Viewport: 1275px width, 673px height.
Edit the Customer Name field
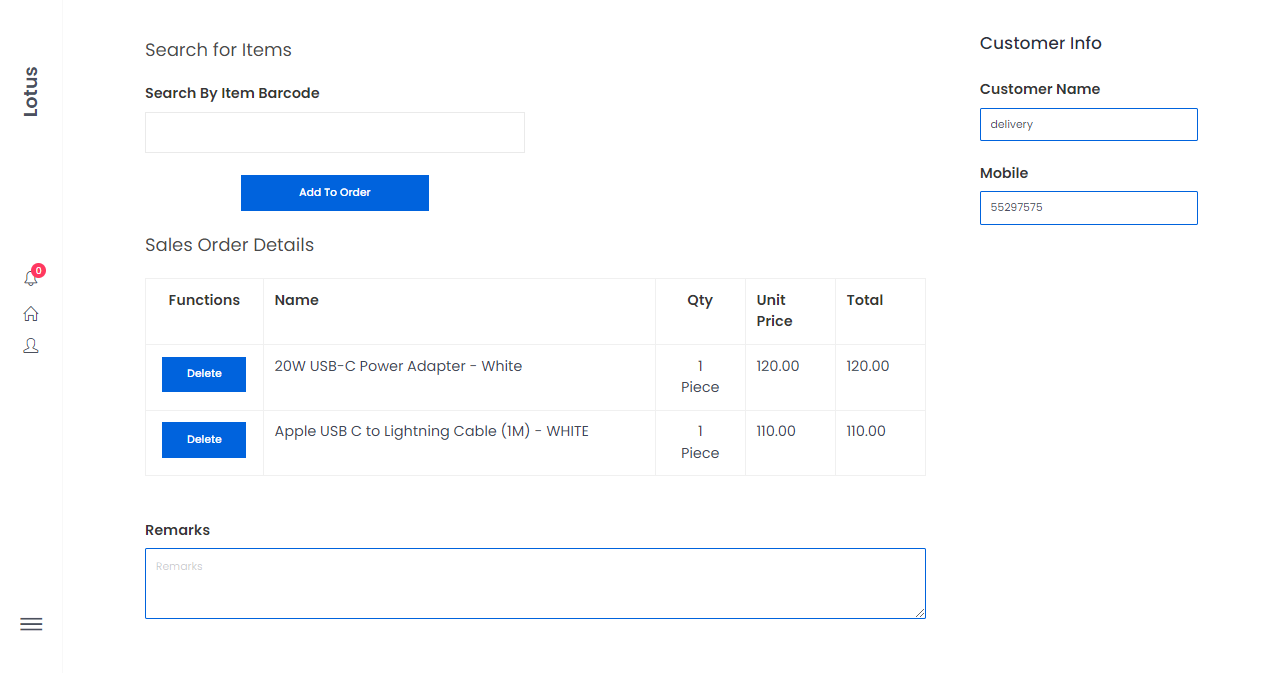pyautogui.click(x=1089, y=124)
